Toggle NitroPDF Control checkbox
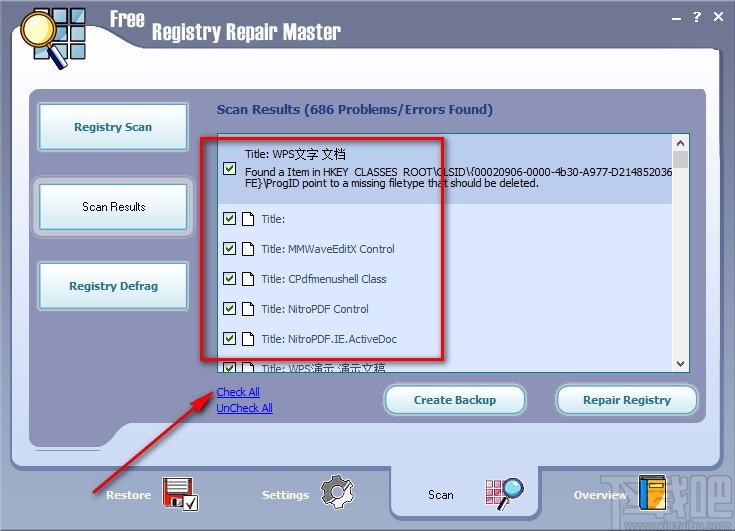Image resolution: width=735 pixels, height=531 pixels. (229, 308)
